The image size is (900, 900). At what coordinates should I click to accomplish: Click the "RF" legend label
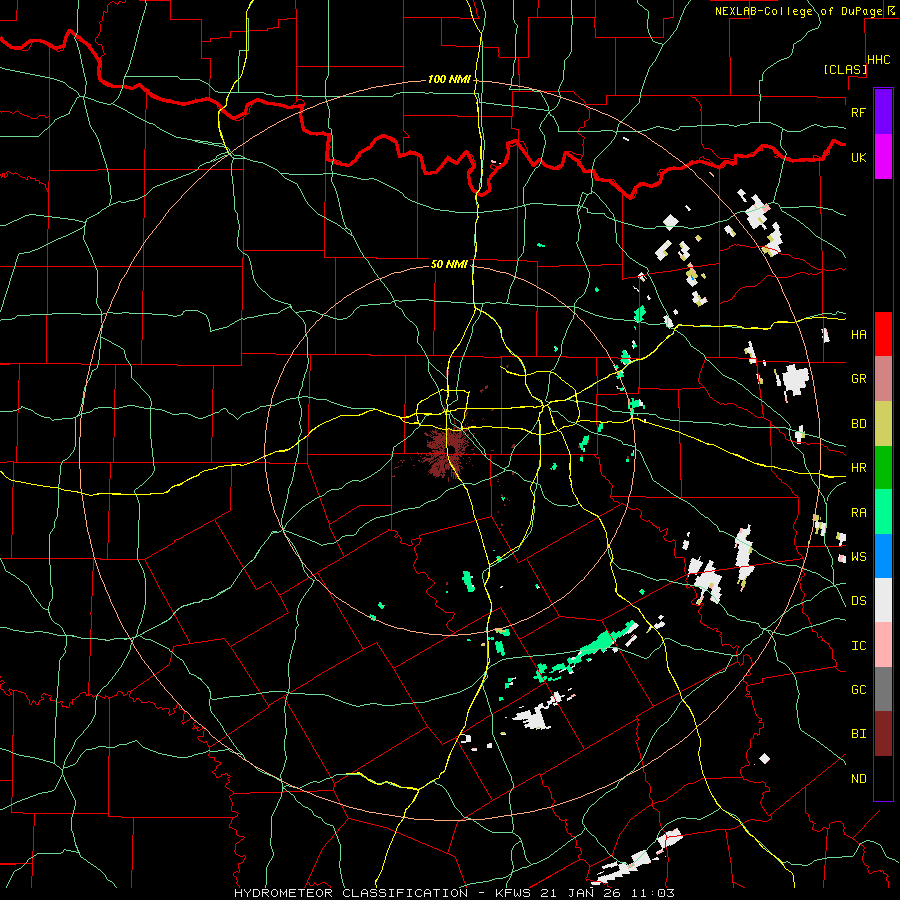858,112
